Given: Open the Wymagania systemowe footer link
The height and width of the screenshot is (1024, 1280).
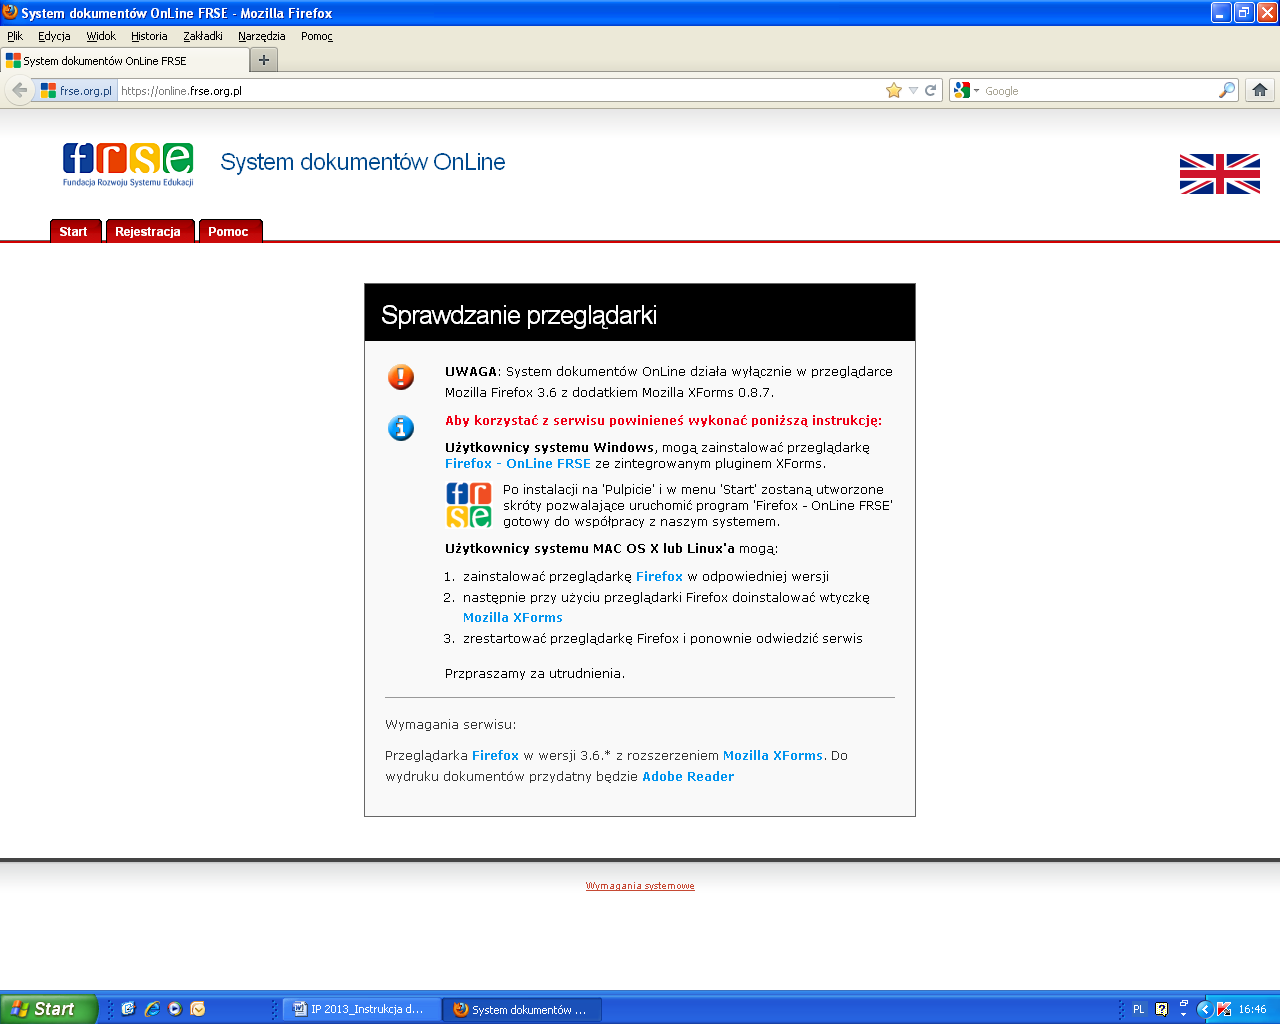Looking at the screenshot, I should [x=640, y=886].
